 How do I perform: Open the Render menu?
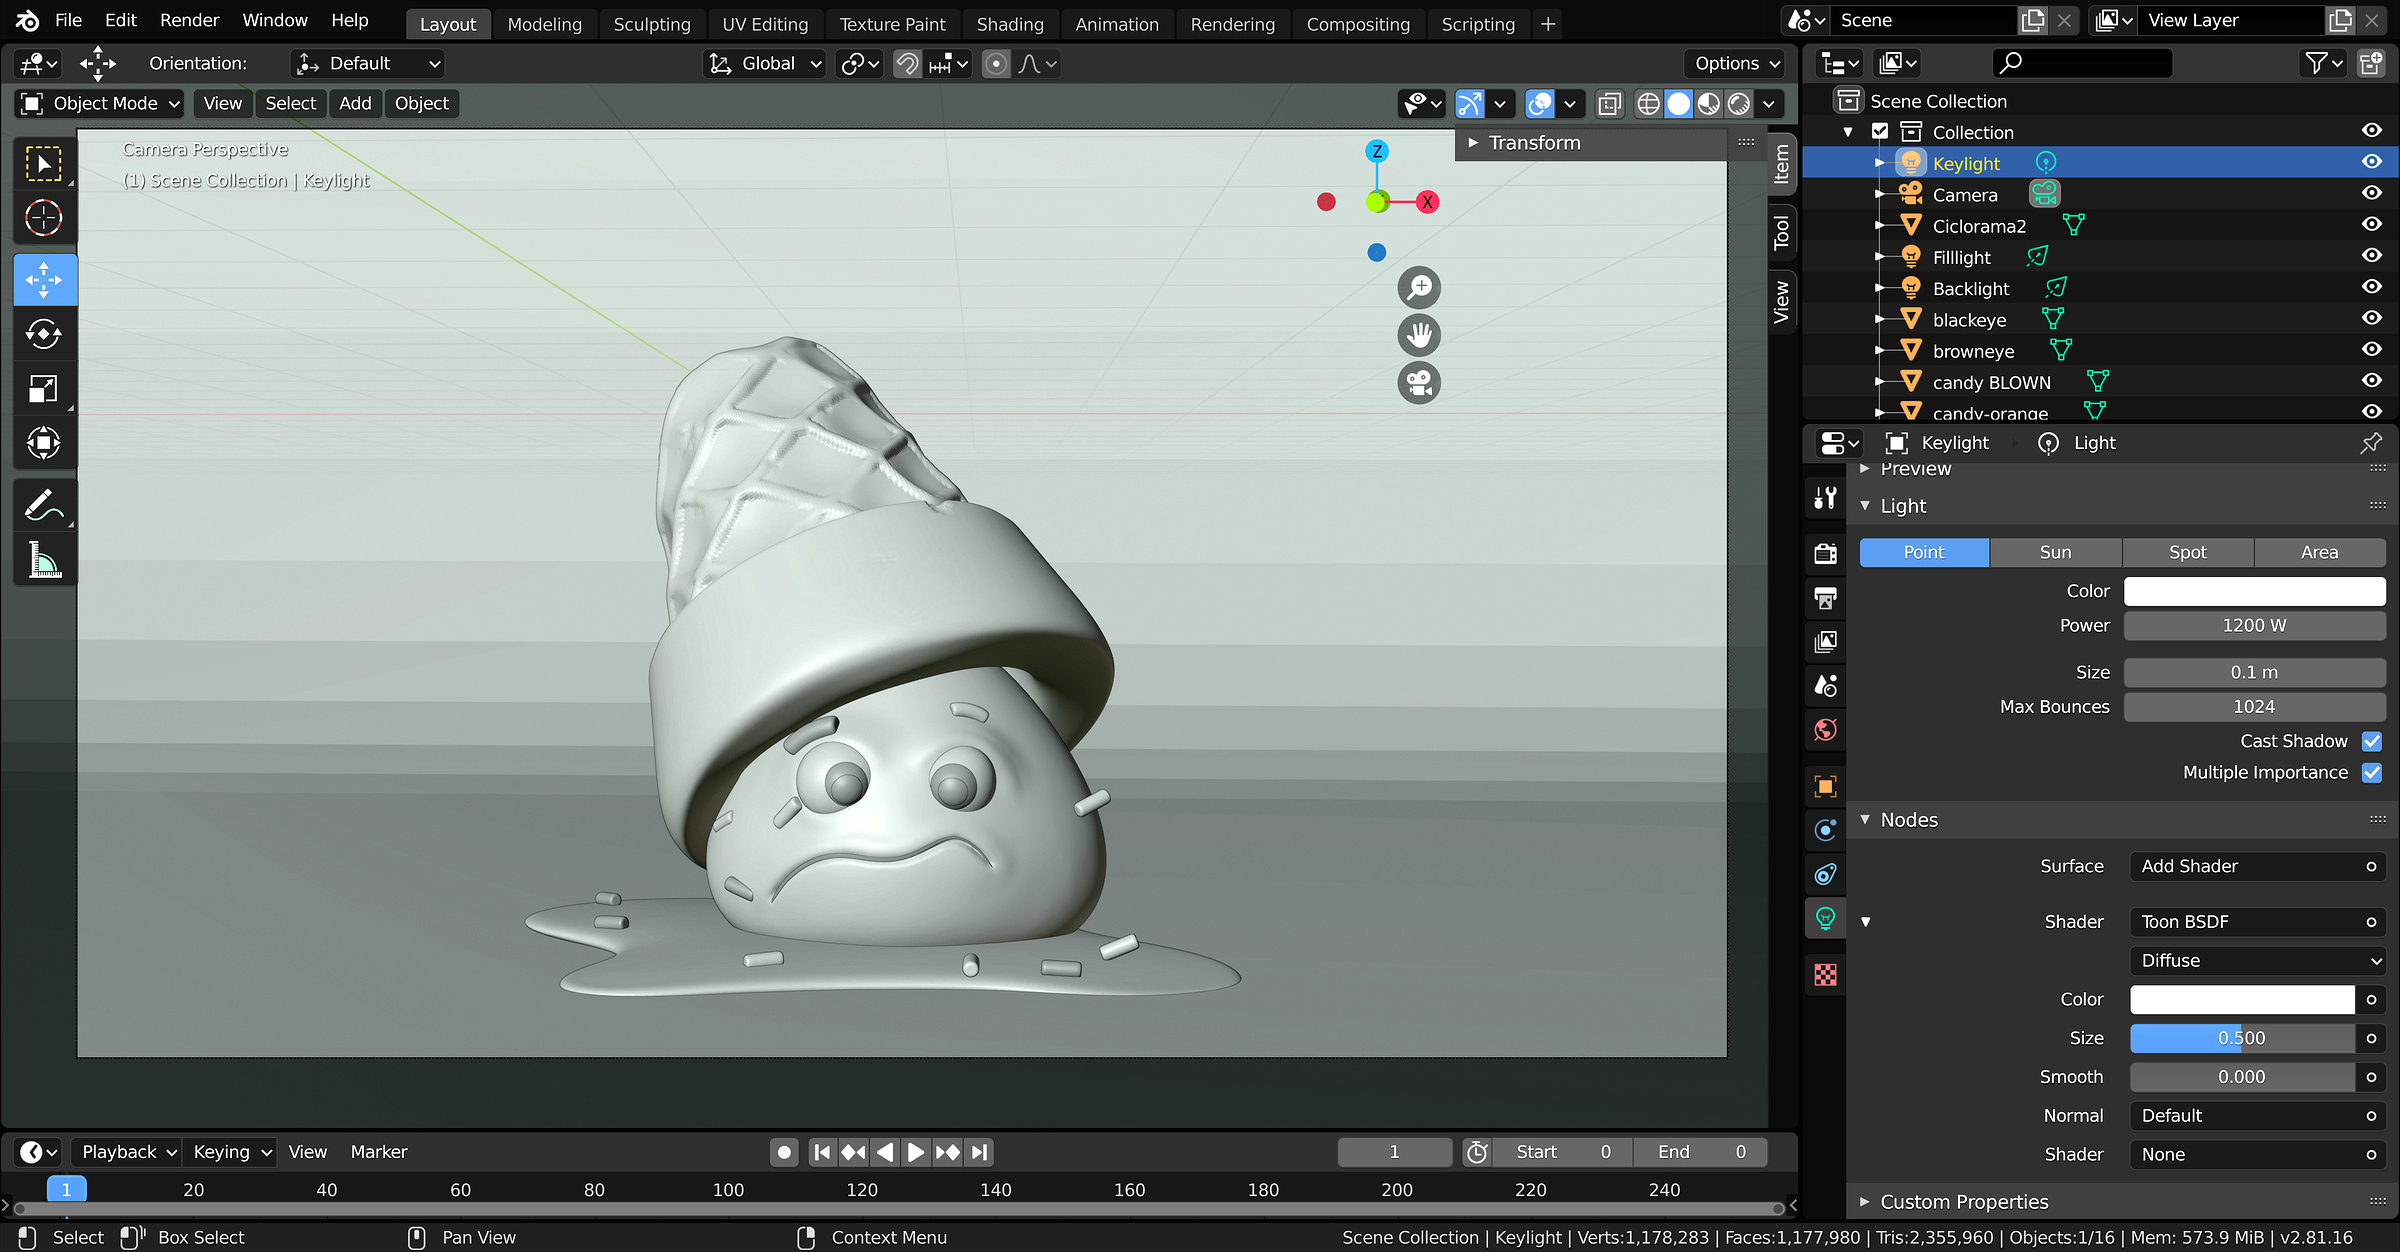click(x=189, y=20)
